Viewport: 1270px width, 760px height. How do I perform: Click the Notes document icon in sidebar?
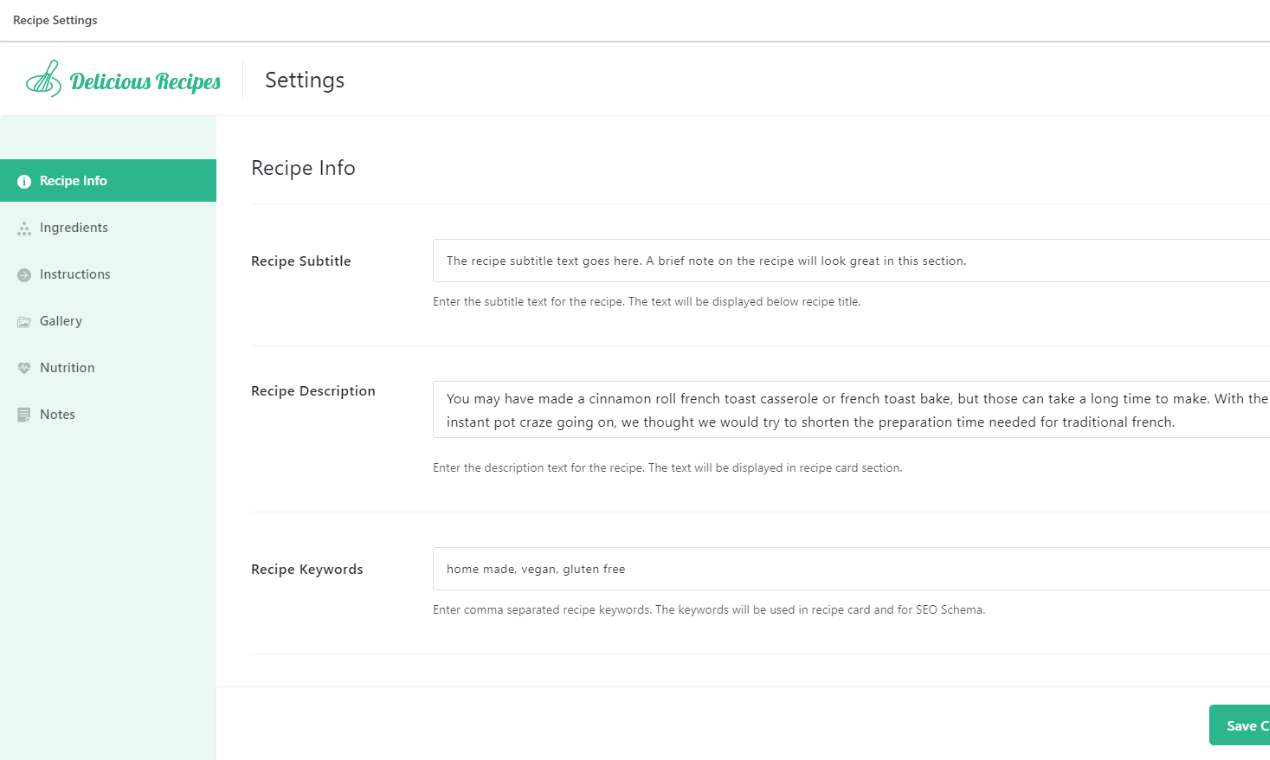coord(24,415)
